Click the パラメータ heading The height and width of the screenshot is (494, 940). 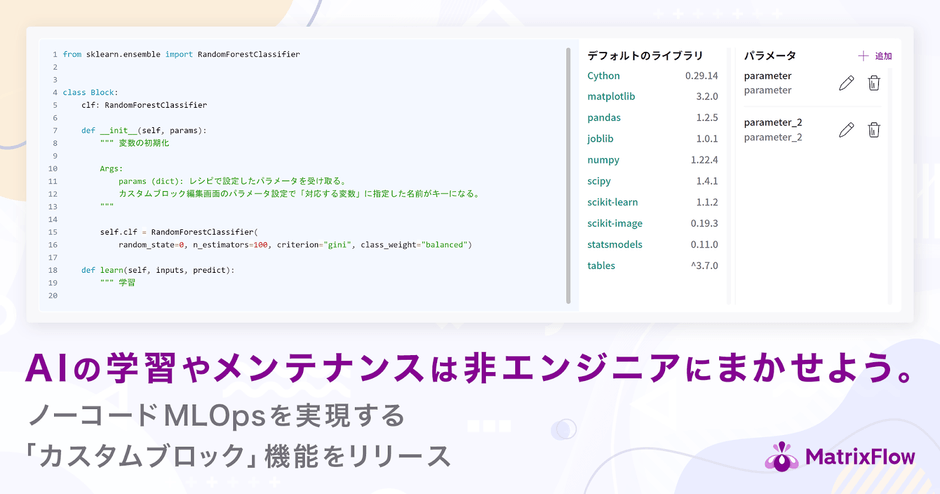point(770,55)
